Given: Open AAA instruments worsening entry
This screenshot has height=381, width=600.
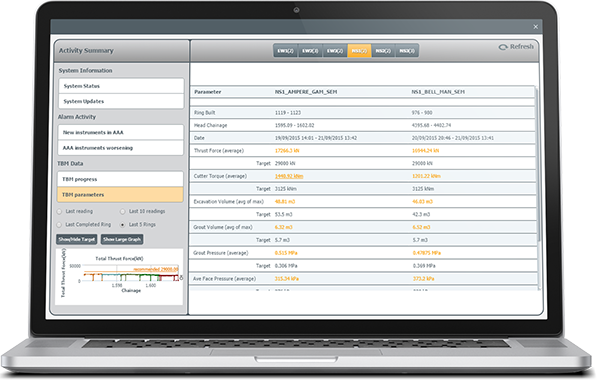Looking at the screenshot, I should 121,148.
